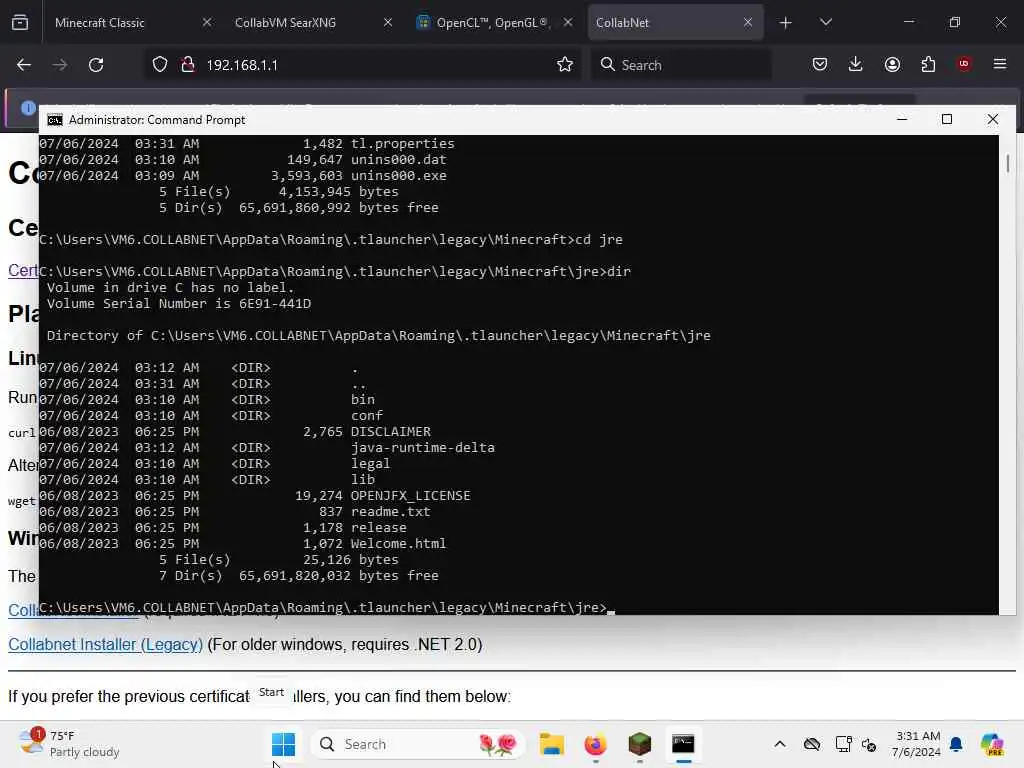This screenshot has width=1024, height=768.
Task: Minimize the Command Prompt window
Action: click(x=902, y=120)
